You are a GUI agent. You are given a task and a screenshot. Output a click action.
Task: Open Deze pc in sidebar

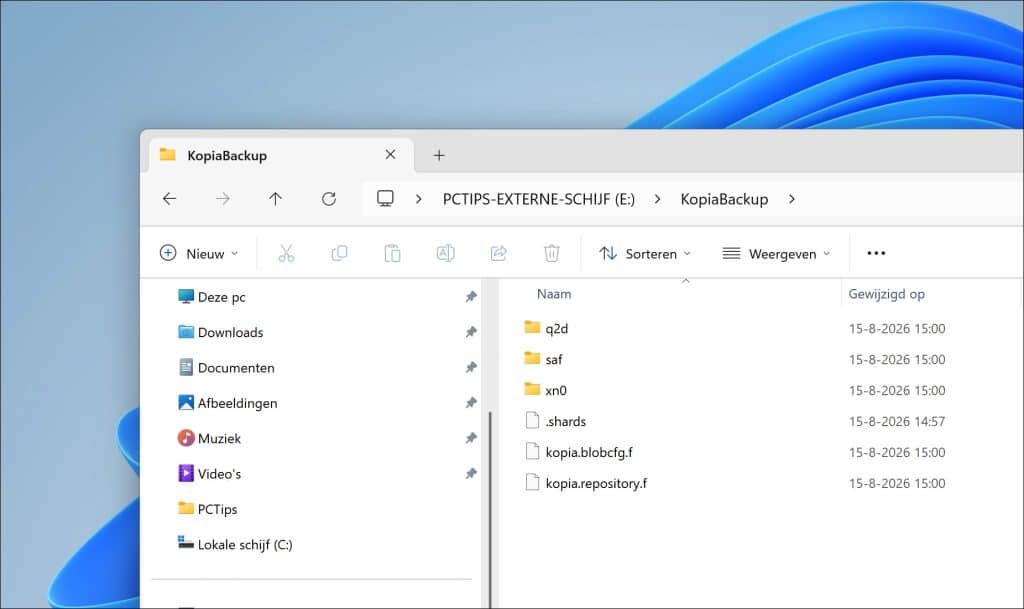click(221, 297)
